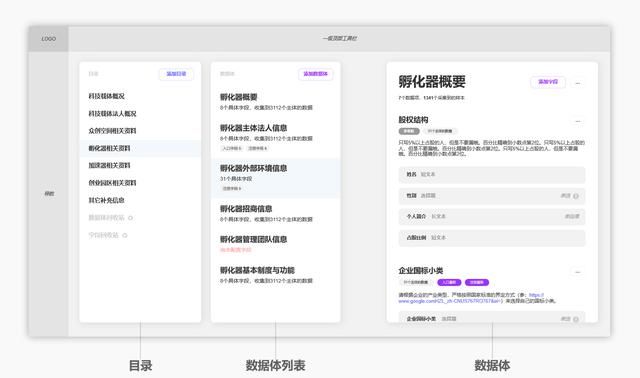
Task: Open 数据体回收站 in the directory
Action: point(107,218)
